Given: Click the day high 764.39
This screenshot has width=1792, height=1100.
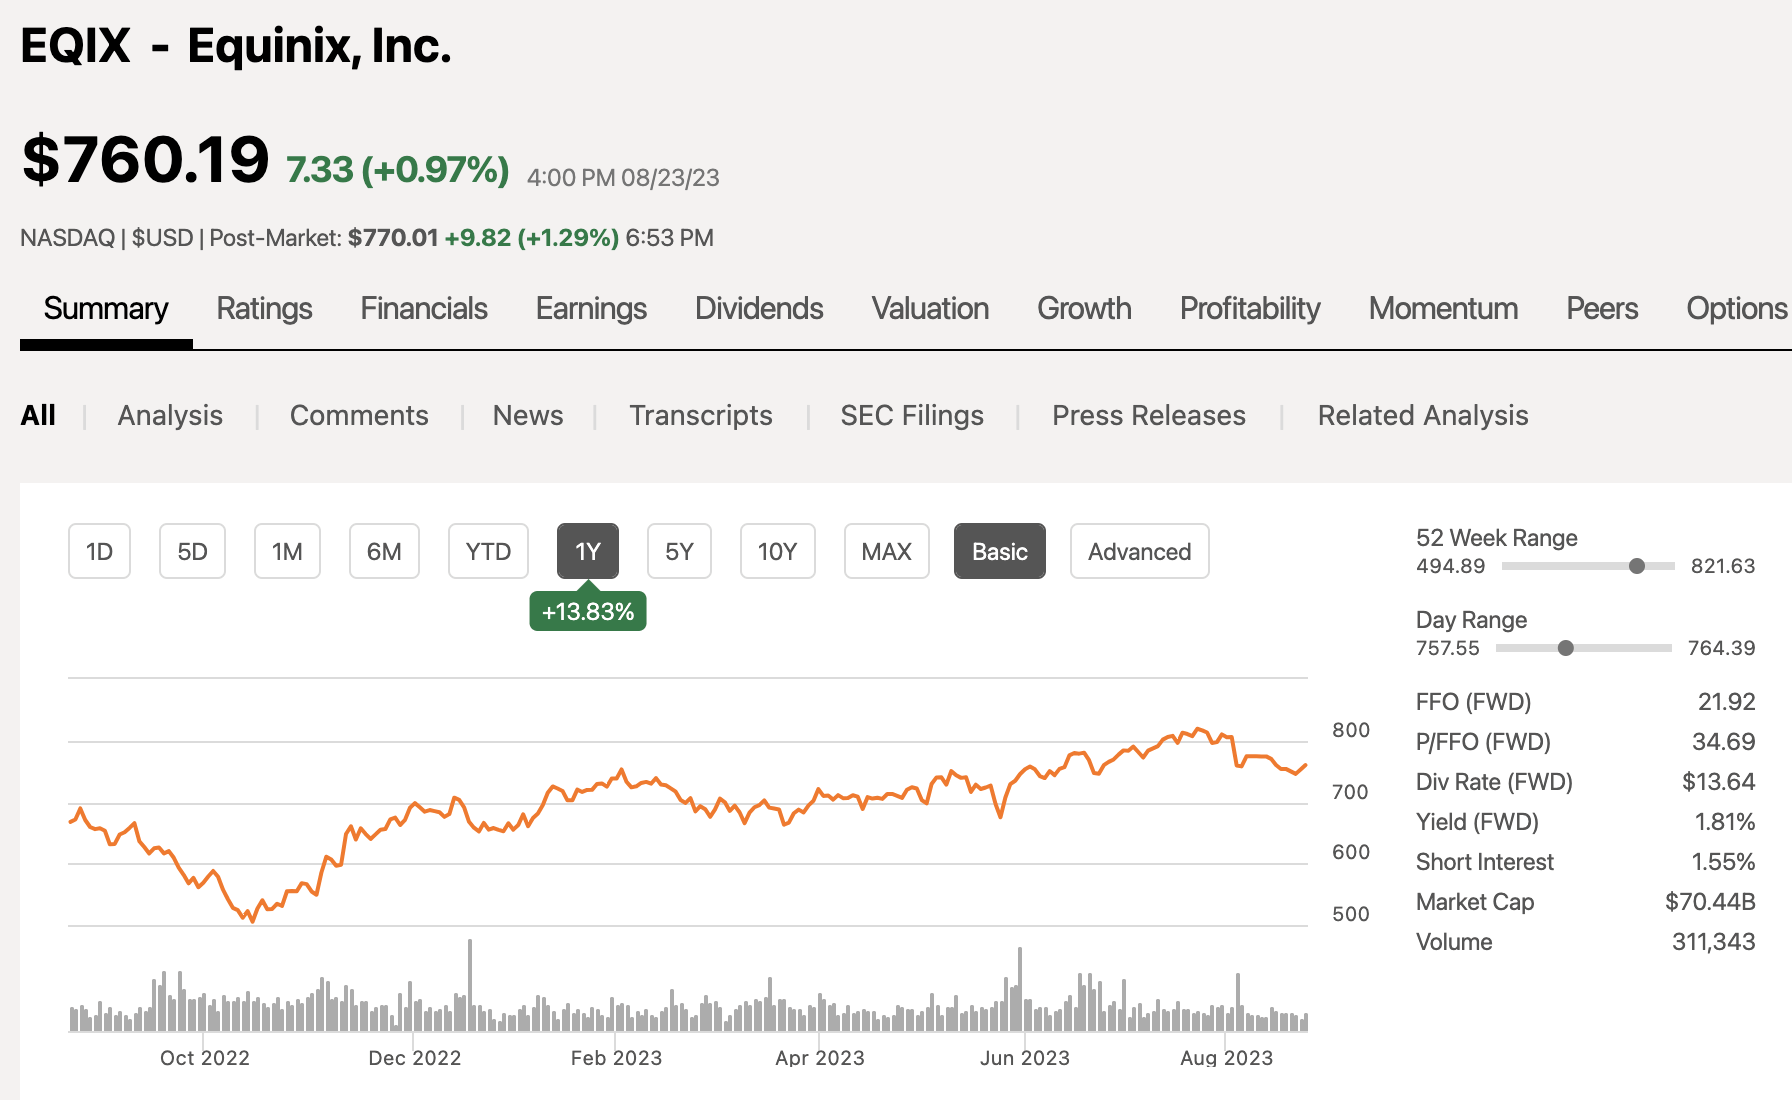Looking at the screenshot, I should point(1721,648).
